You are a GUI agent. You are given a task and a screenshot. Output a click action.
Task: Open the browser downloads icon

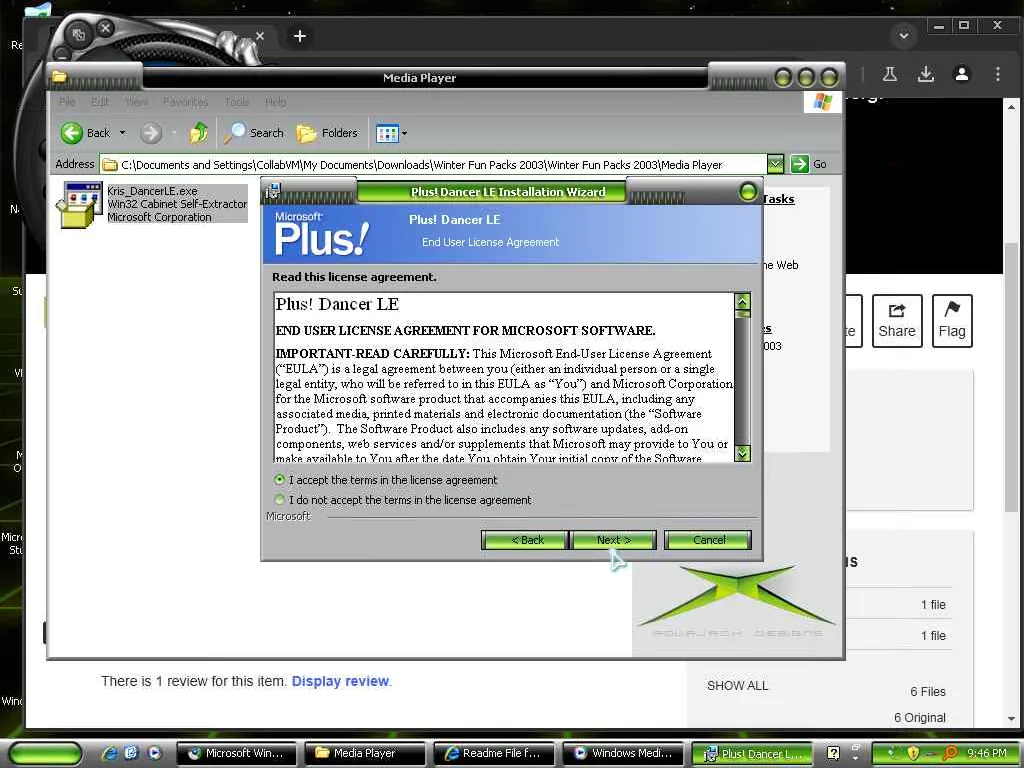(x=925, y=74)
